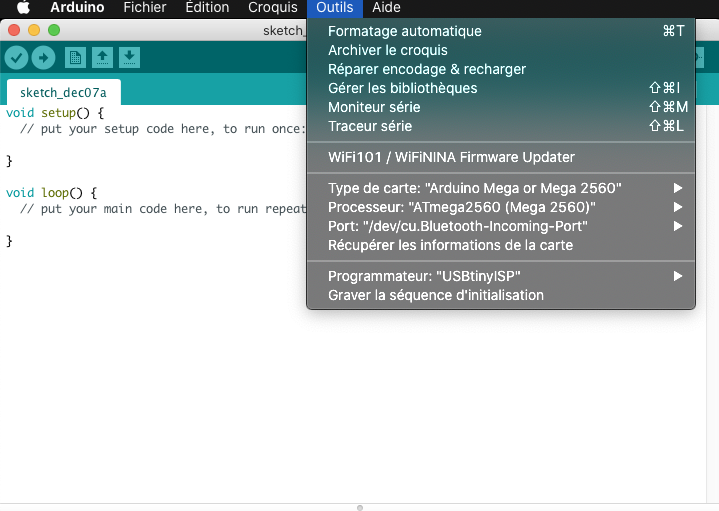Expand Port Bluetooth-Incoming-Port submenu
719x511 pixels.
(501, 226)
